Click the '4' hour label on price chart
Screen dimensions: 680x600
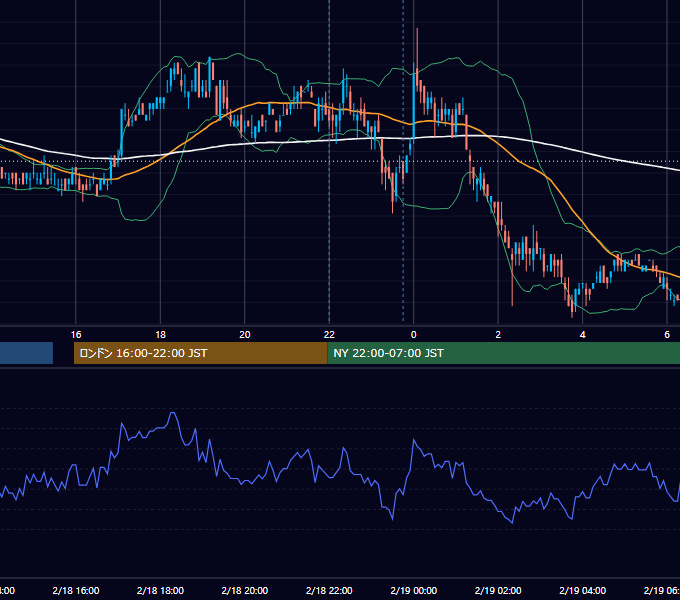point(582,334)
